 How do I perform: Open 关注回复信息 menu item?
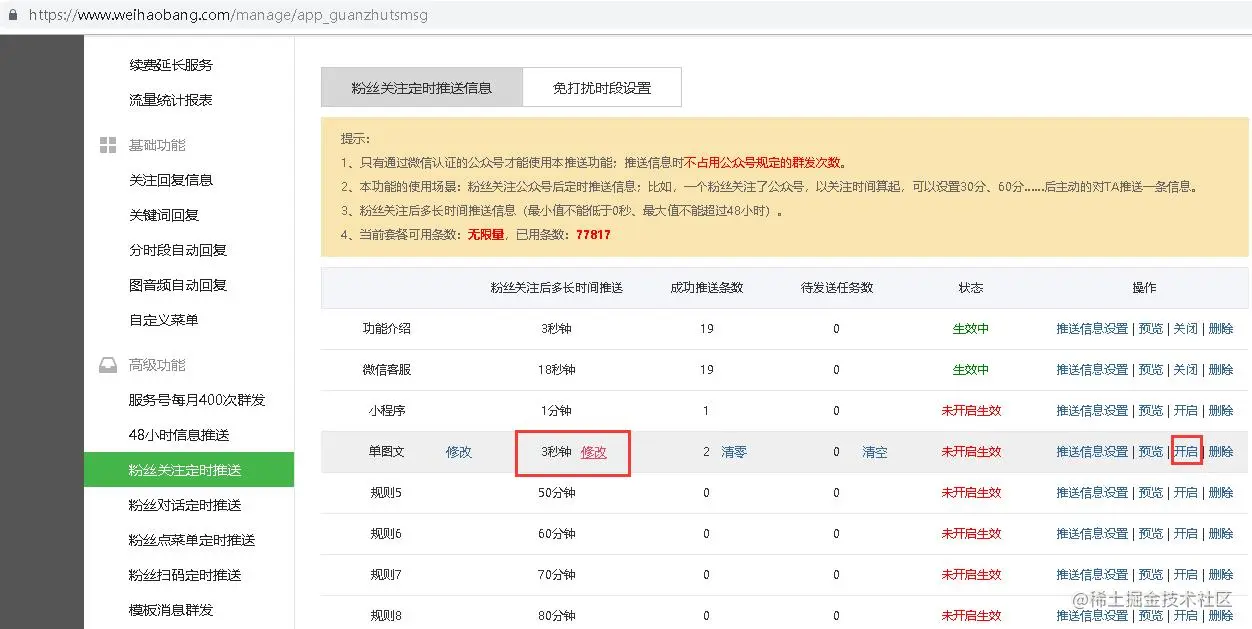(171, 180)
